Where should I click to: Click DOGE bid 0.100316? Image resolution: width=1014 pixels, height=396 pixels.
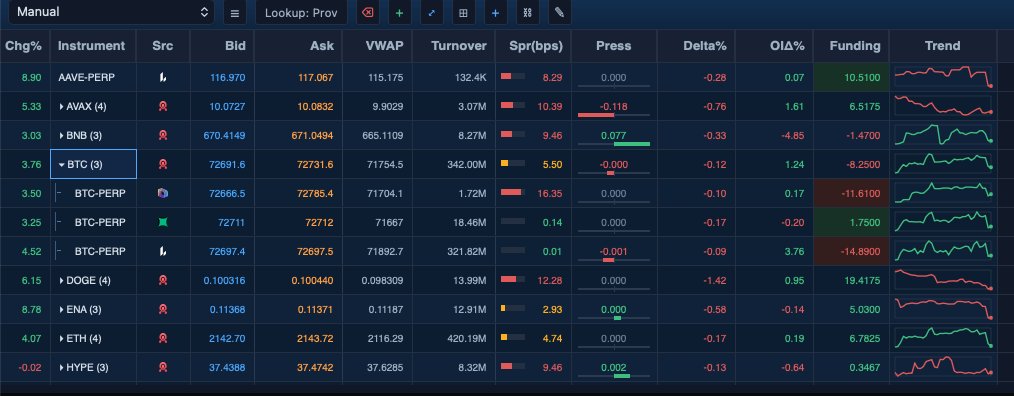click(224, 281)
